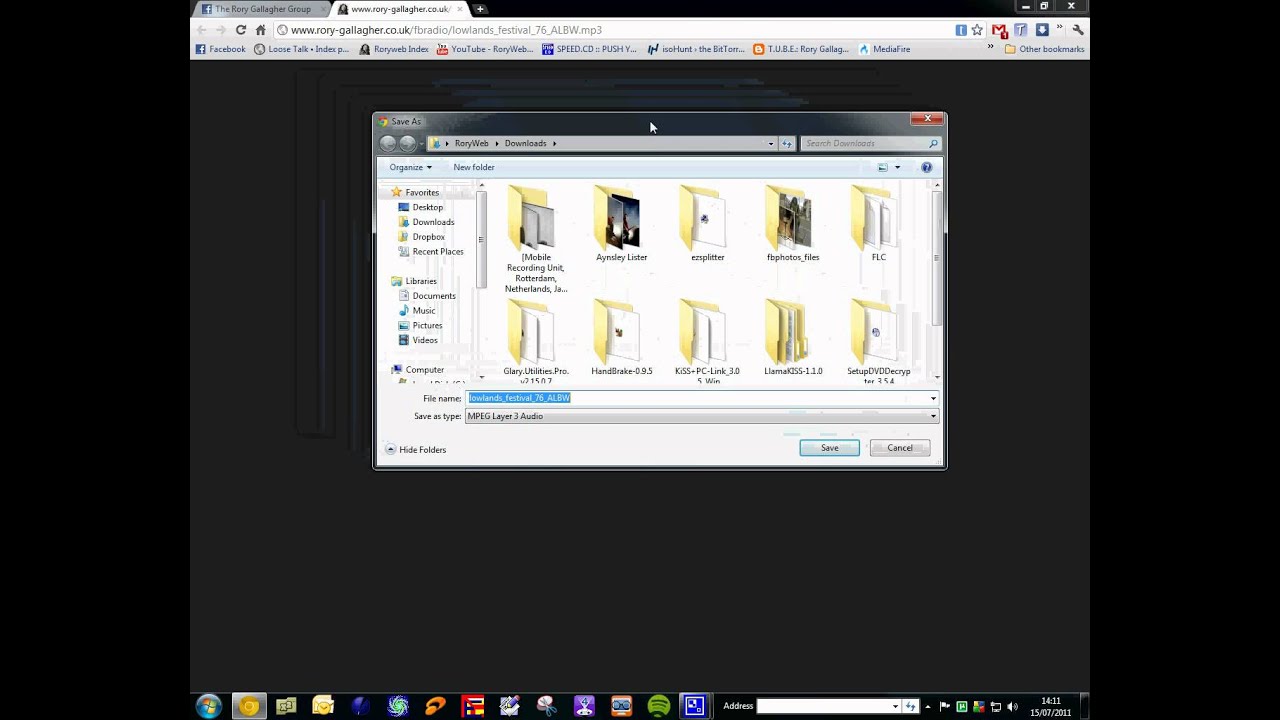Viewport: 1280px width, 720px height.
Task: Click the Save button
Action: coord(829,448)
